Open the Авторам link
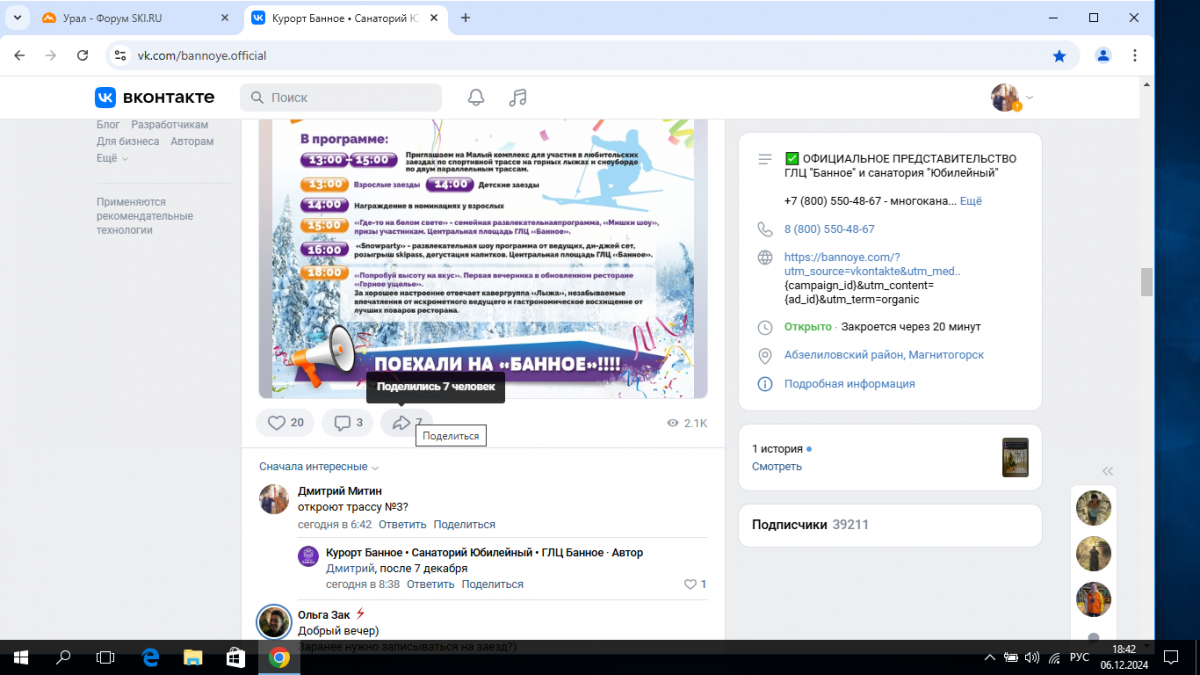Image resolution: width=1200 pixels, height=675 pixels. click(x=192, y=141)
